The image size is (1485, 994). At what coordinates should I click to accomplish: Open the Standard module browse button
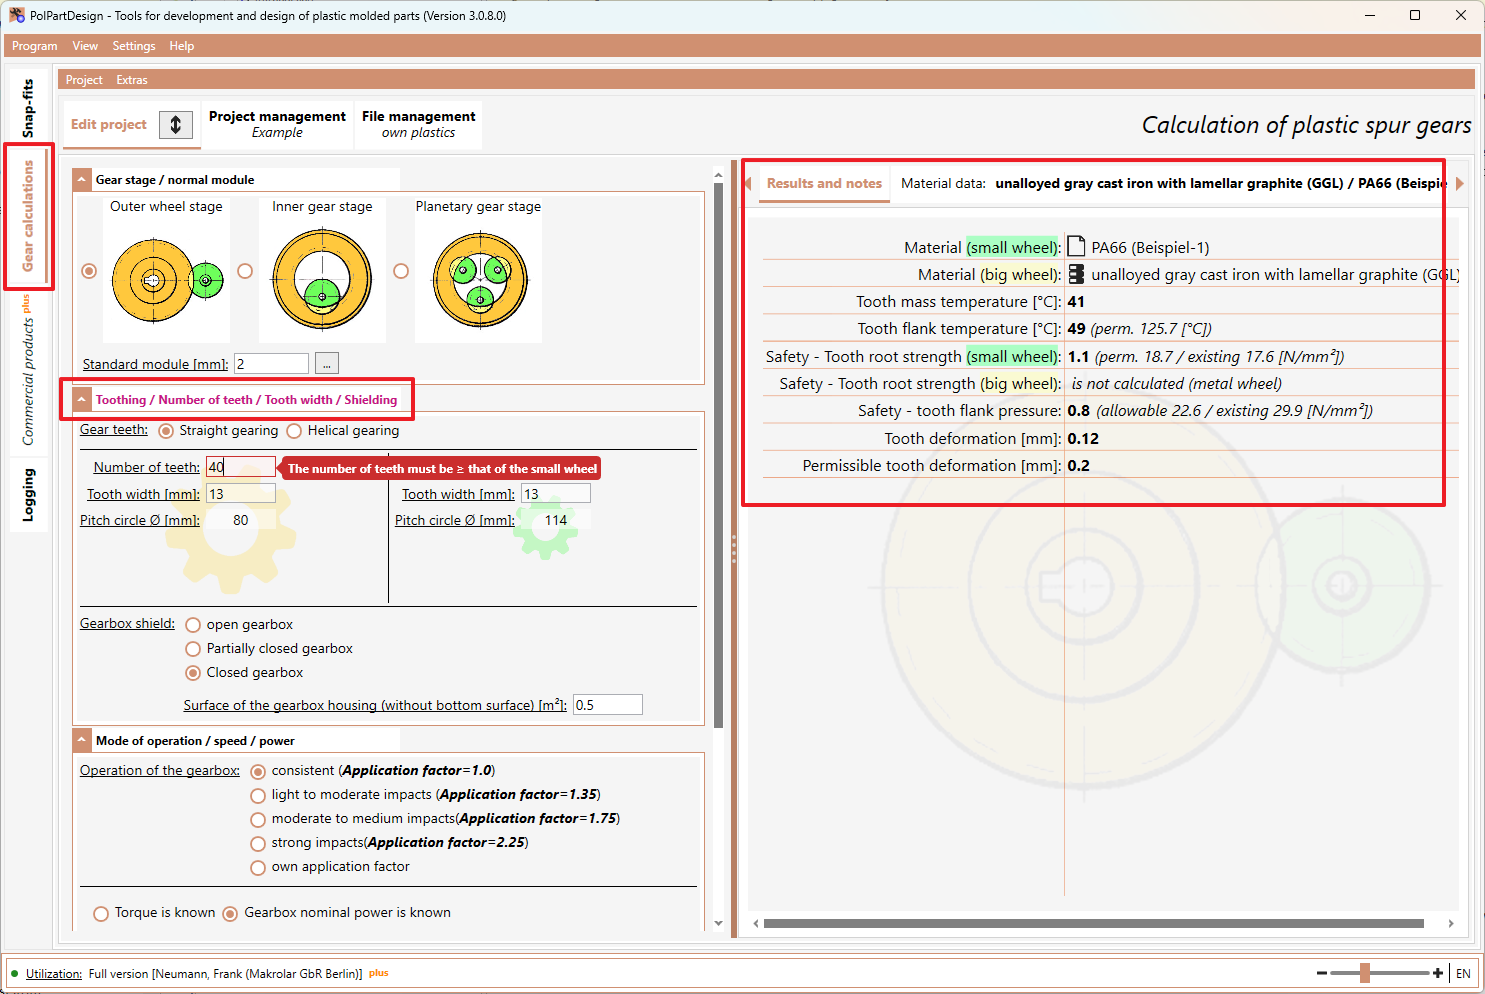pyautogui.click(x=327, y=364)
